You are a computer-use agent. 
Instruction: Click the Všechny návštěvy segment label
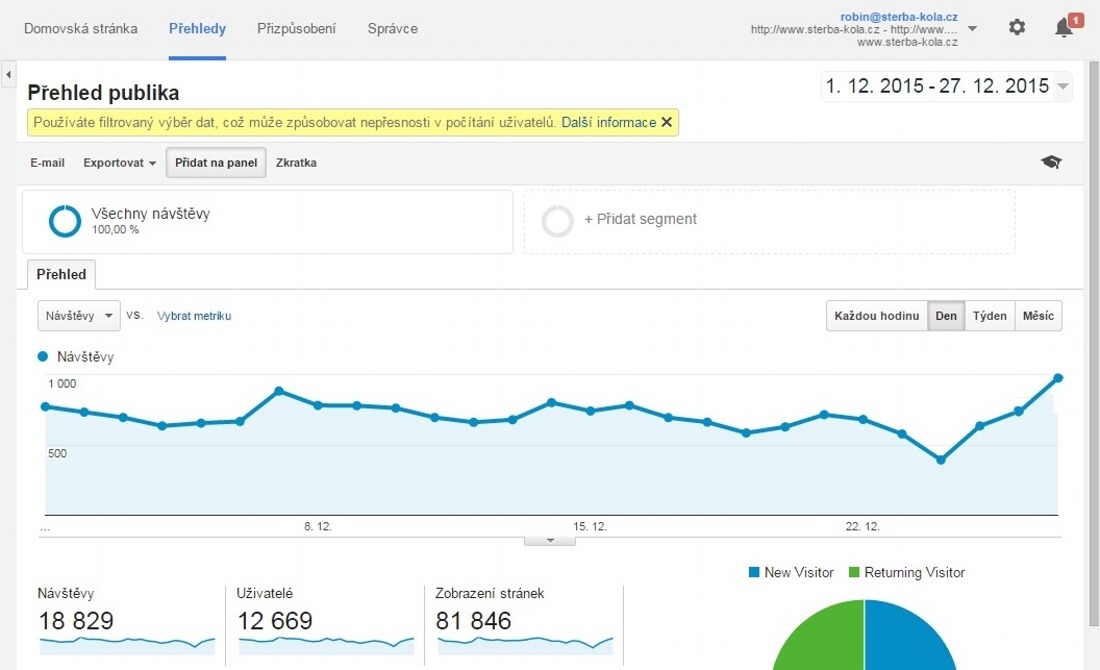[150, 214]
